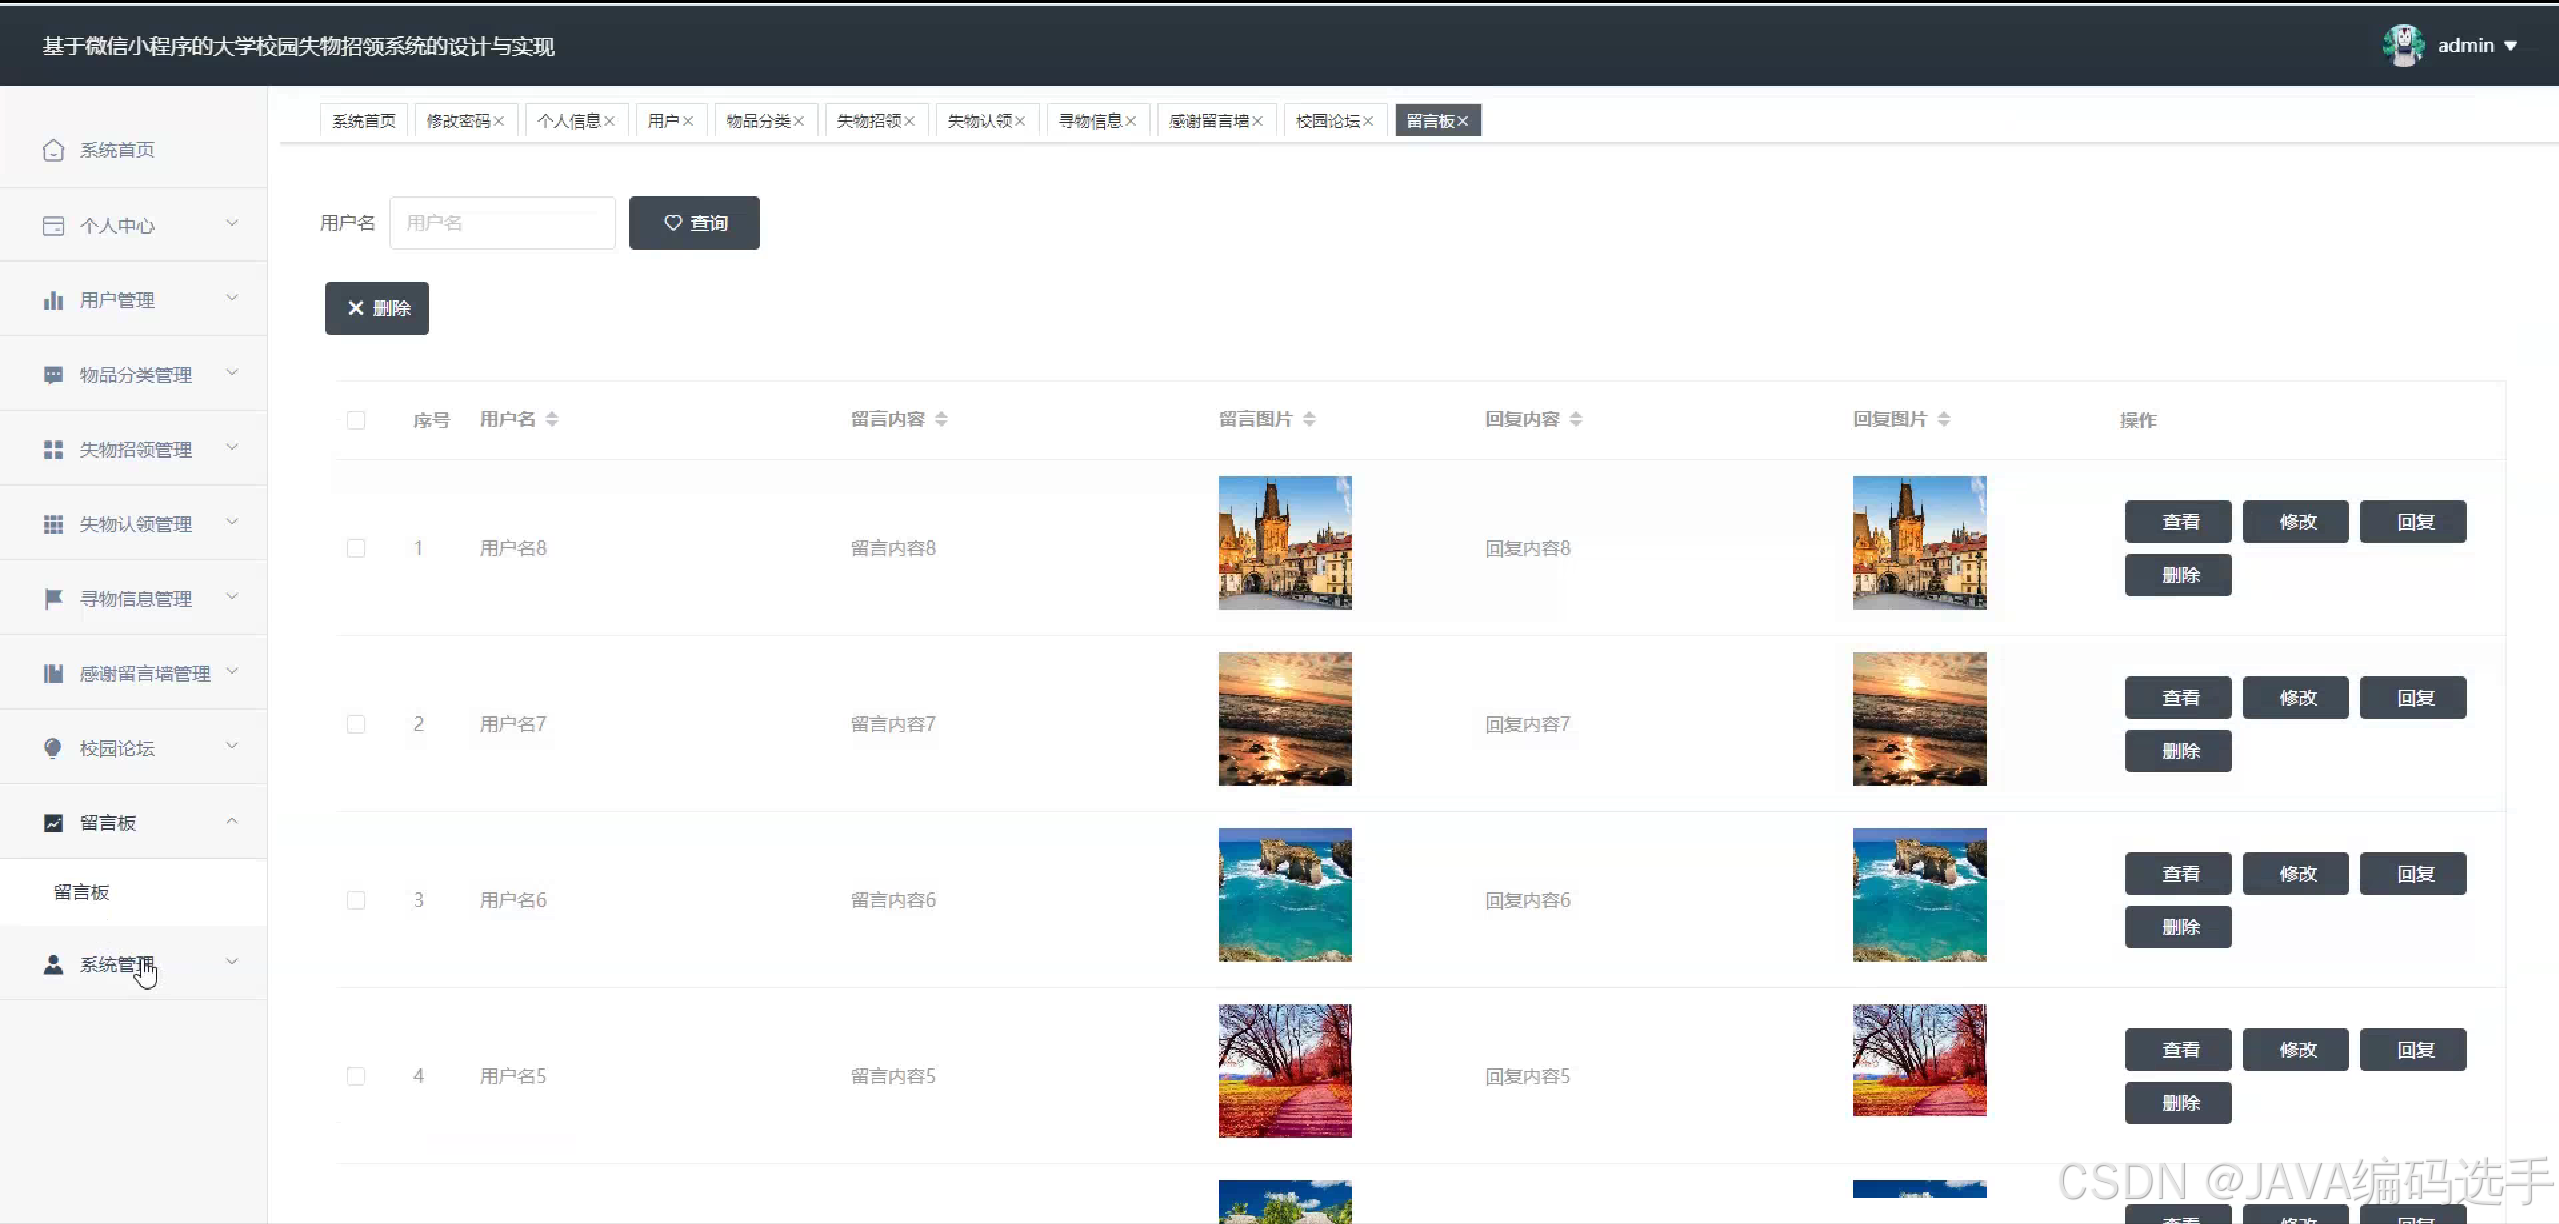Click the chat icon beside 物品分类管理

(x=53, y=375)
